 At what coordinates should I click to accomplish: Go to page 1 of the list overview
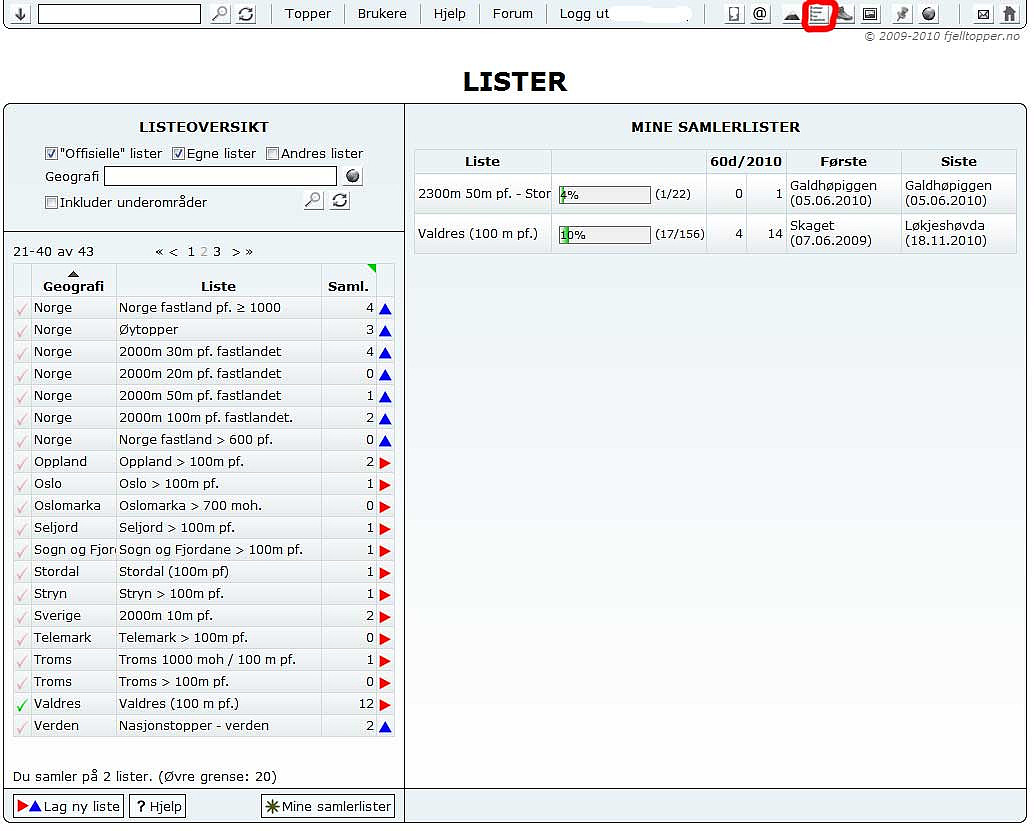191,252
